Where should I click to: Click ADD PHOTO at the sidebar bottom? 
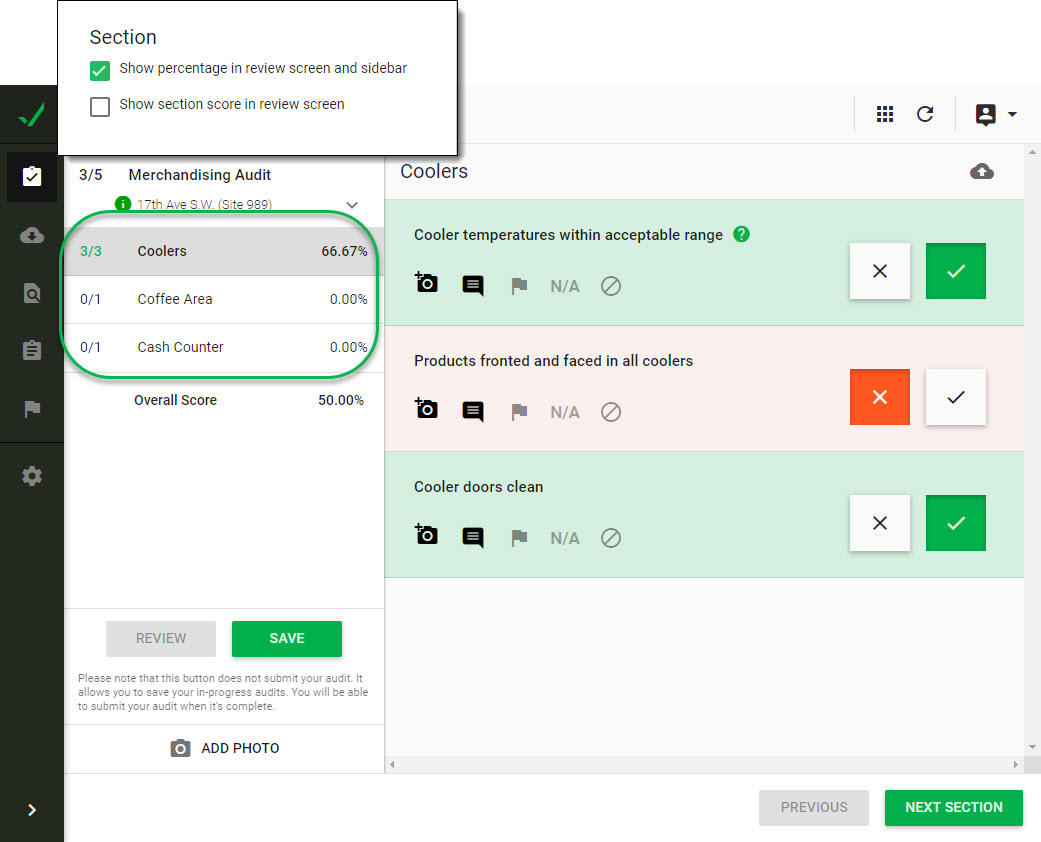(224, 748)
